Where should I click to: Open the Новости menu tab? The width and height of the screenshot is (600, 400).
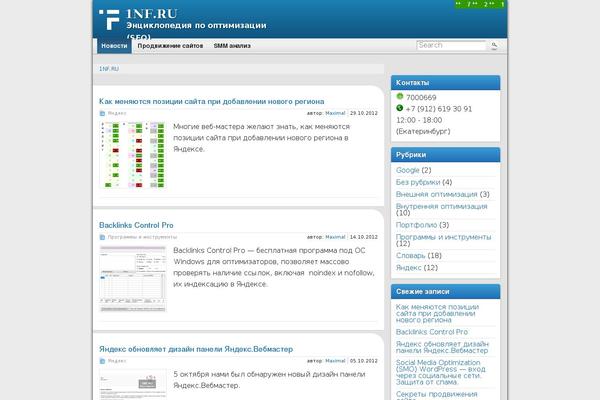114,46
